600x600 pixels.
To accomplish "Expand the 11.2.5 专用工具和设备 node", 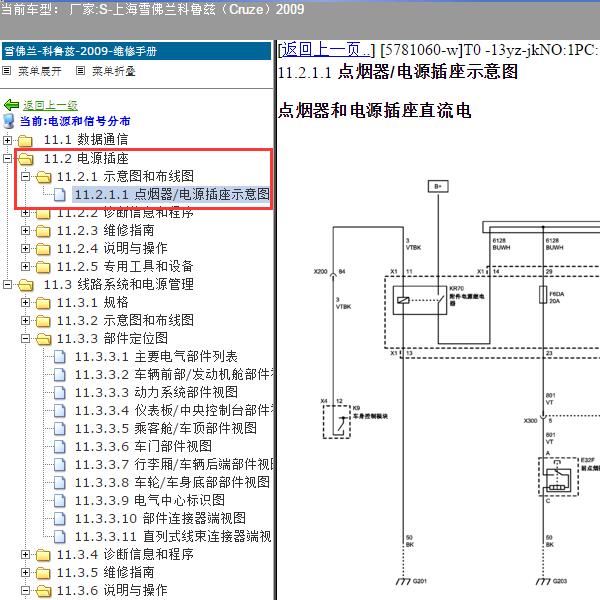I will click(25, 266).
